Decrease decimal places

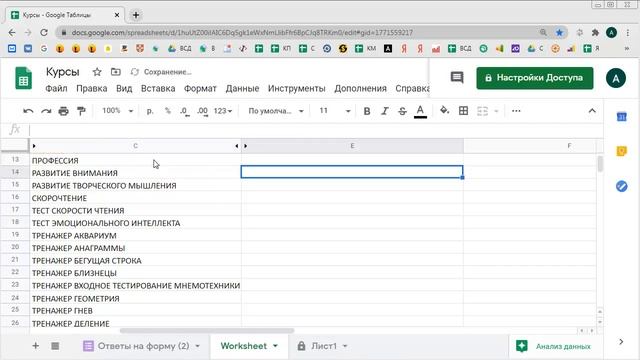(184, 111)
